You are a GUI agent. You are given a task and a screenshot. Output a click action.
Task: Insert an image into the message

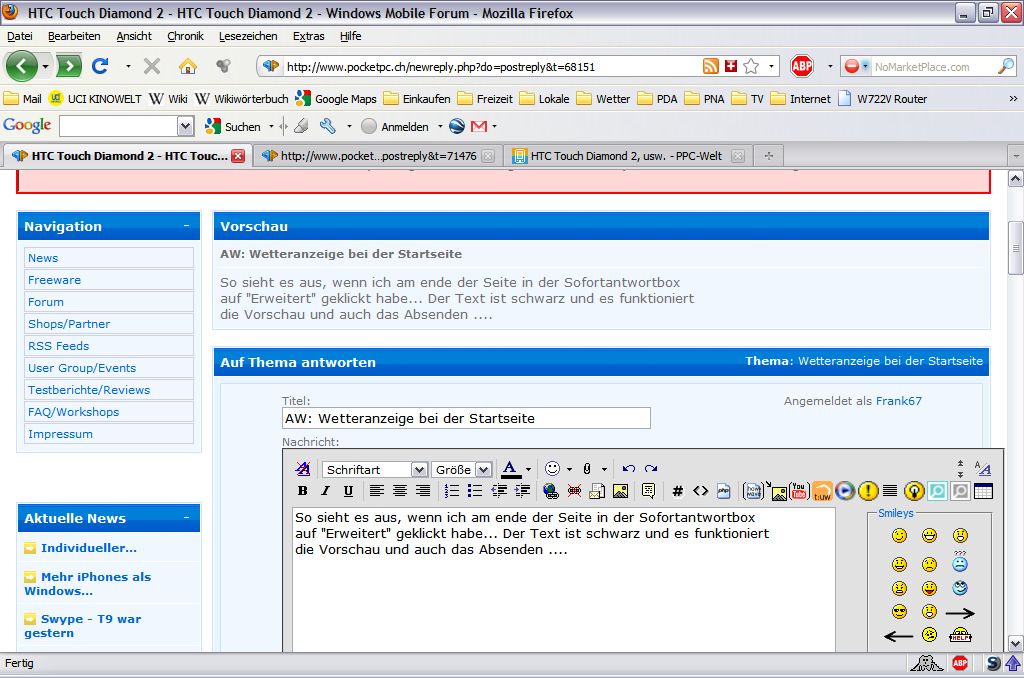[620, 491]
